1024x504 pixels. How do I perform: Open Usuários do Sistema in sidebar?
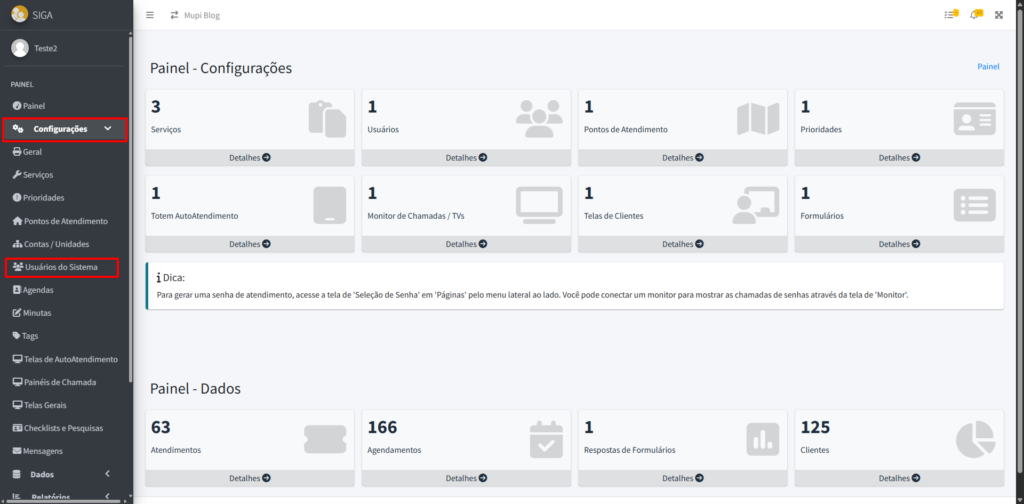[62, 267]
